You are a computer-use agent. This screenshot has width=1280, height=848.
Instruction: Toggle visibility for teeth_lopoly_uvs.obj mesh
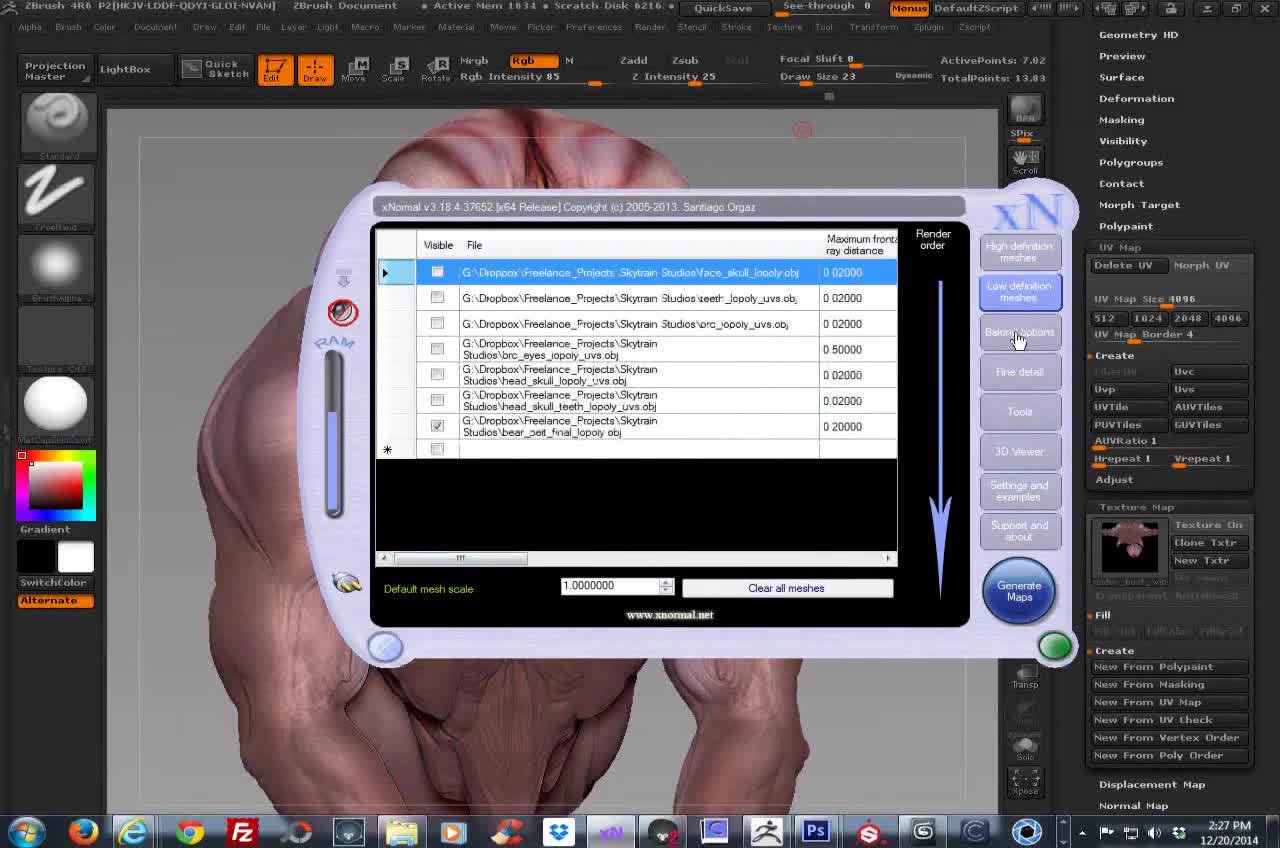tap(437, 297)
